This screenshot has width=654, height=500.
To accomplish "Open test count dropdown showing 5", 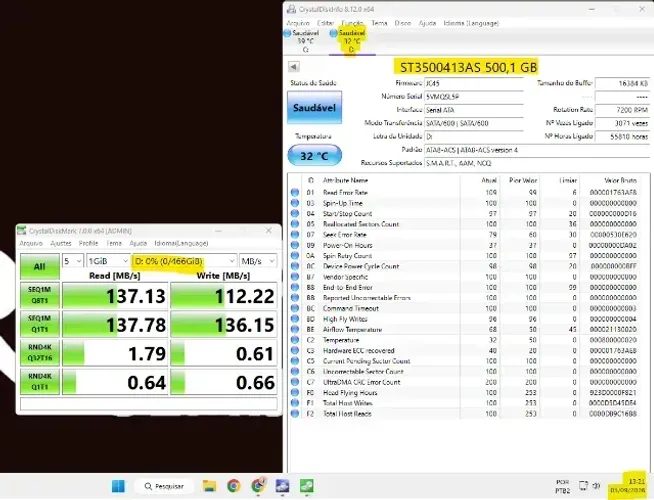I will tap(73, 261).
